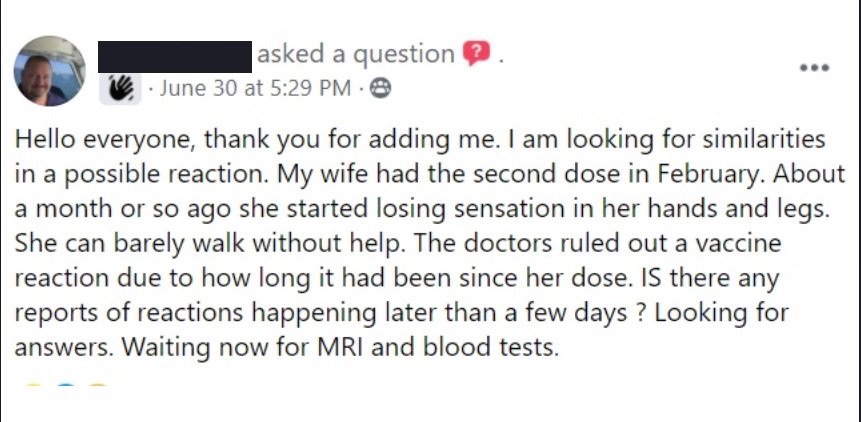Open the June 30 at 5:29 PM timestamp

point(256,88)
